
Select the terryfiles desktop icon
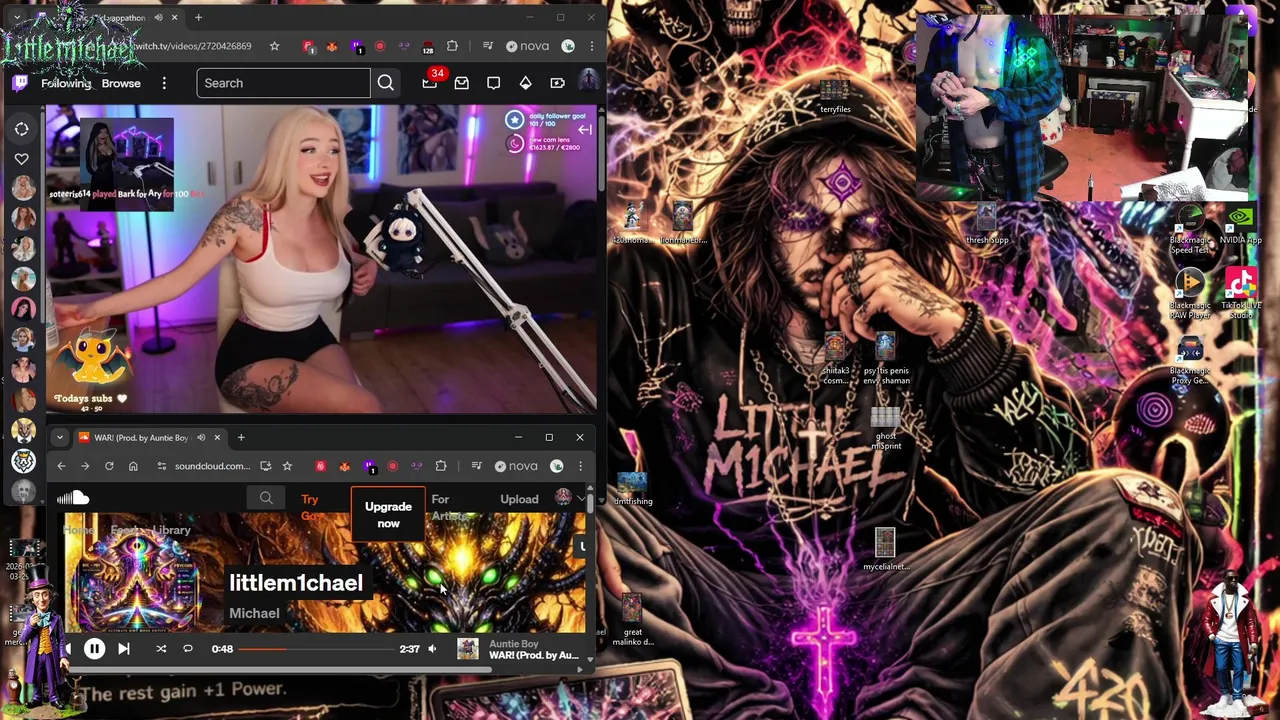click(x=835, y=97)
